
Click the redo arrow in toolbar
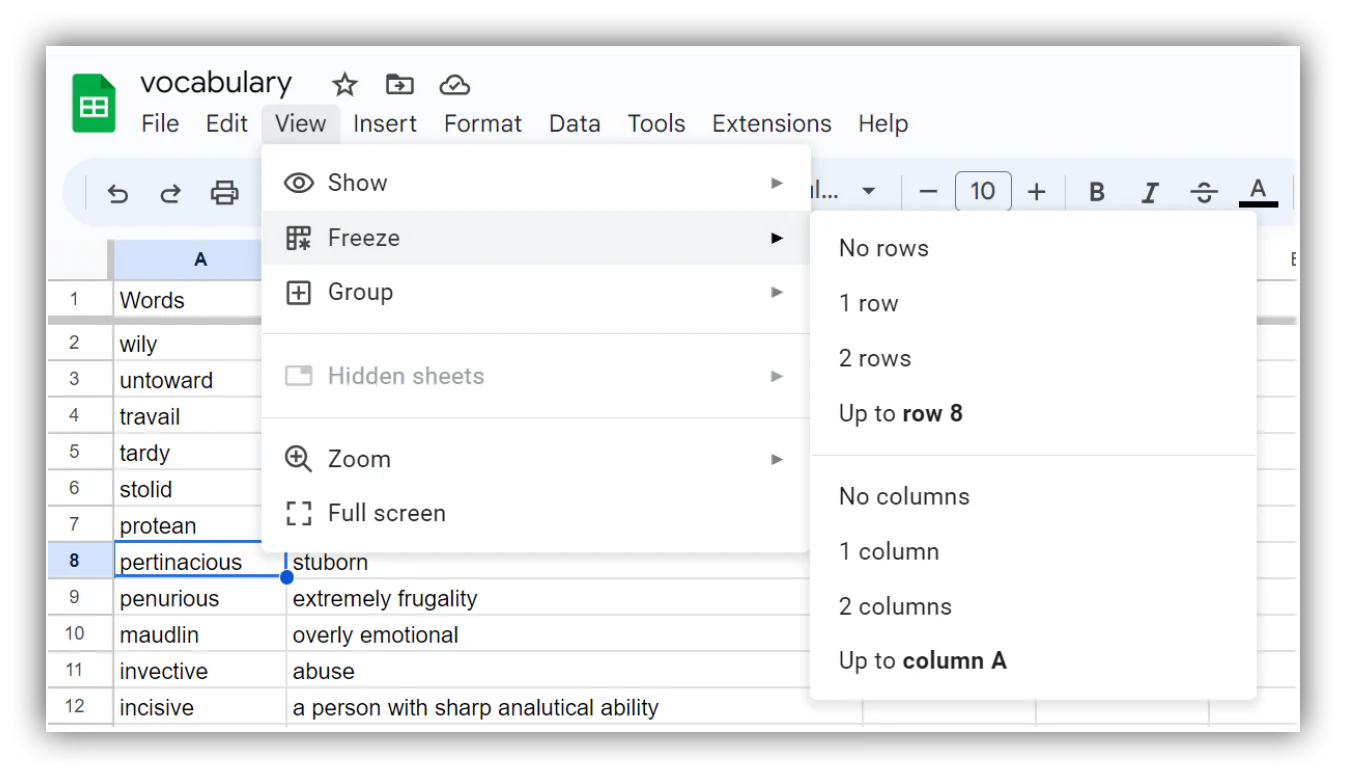pyautogui.click(x=171, y=193)
